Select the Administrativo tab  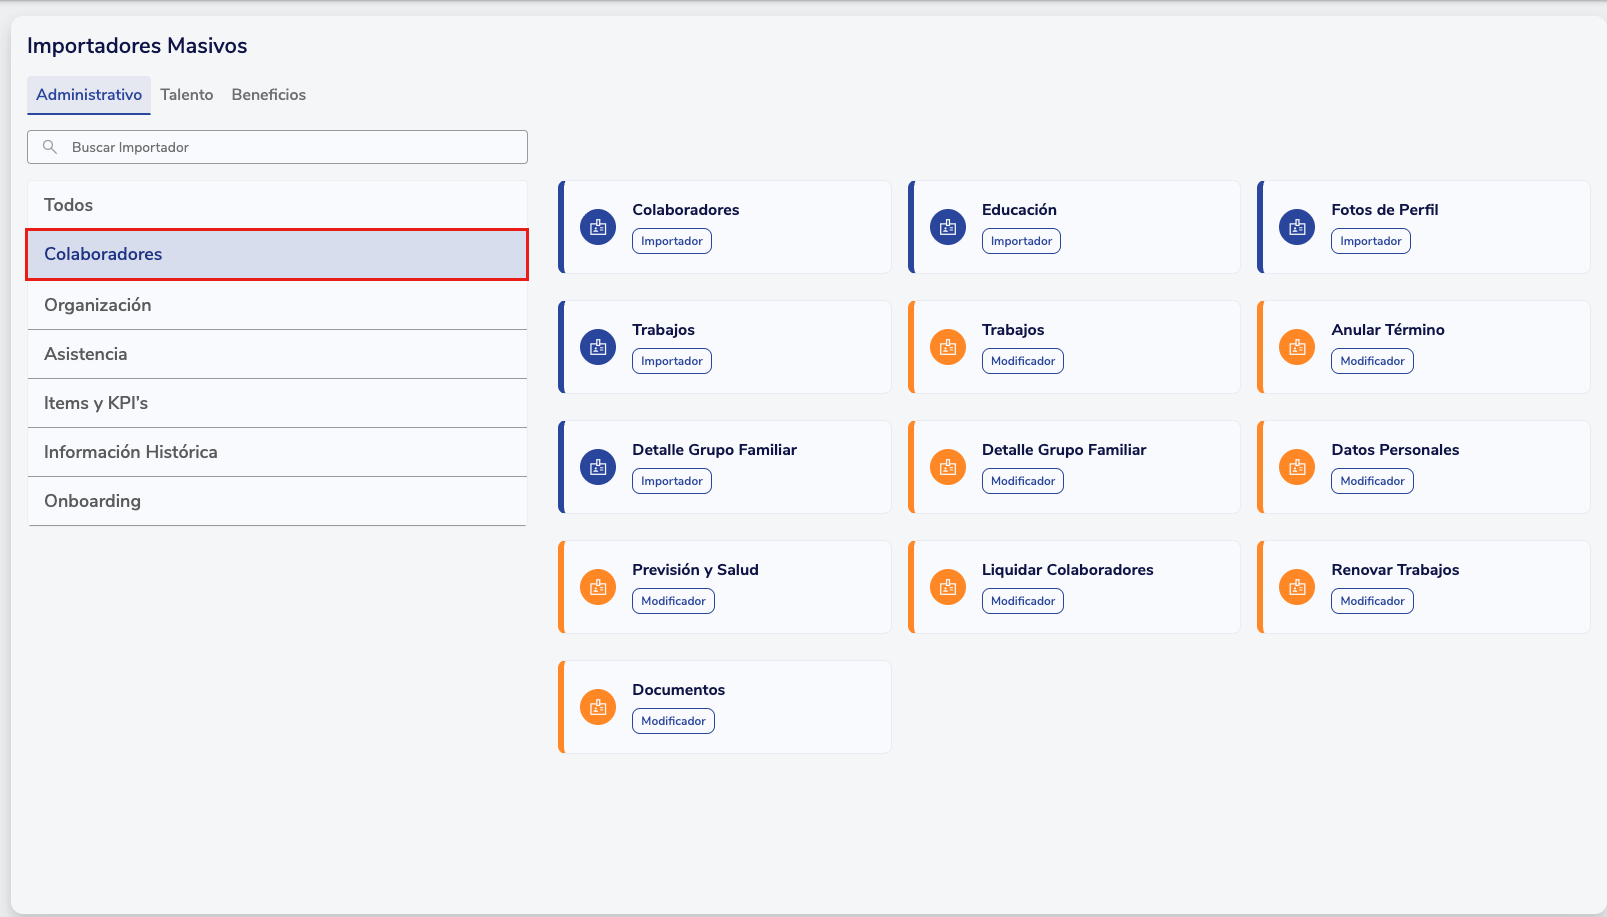pos(89,95)
